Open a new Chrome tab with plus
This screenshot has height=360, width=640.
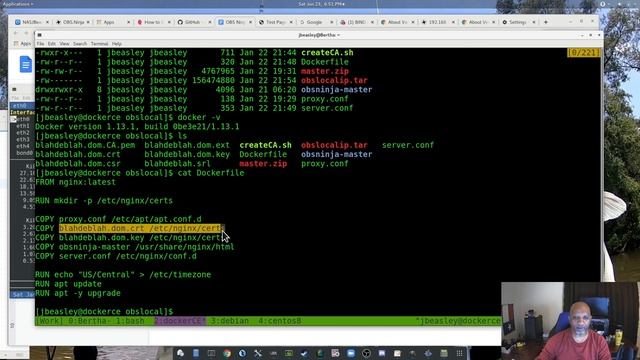tap(546, 22)
